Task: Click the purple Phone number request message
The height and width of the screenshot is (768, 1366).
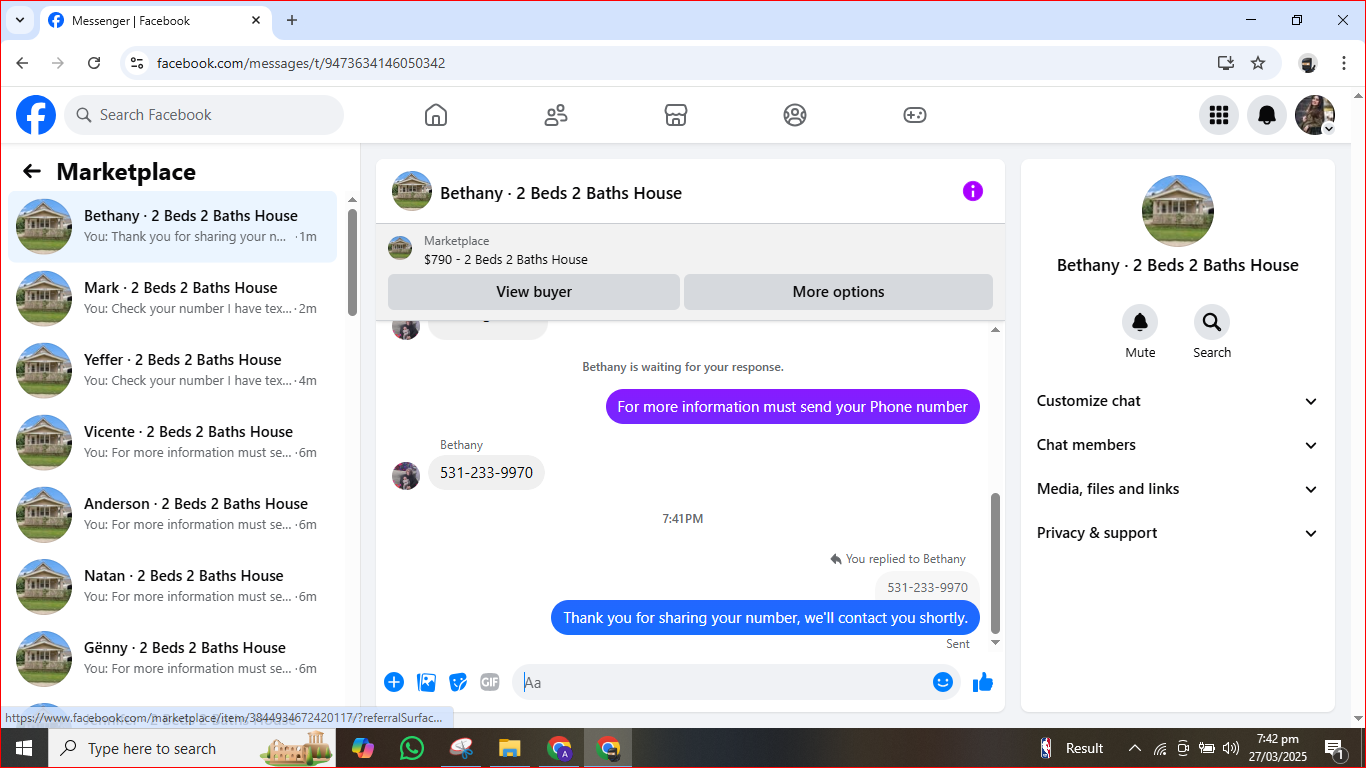Action: pyautogui.click(x=793, y=406)
